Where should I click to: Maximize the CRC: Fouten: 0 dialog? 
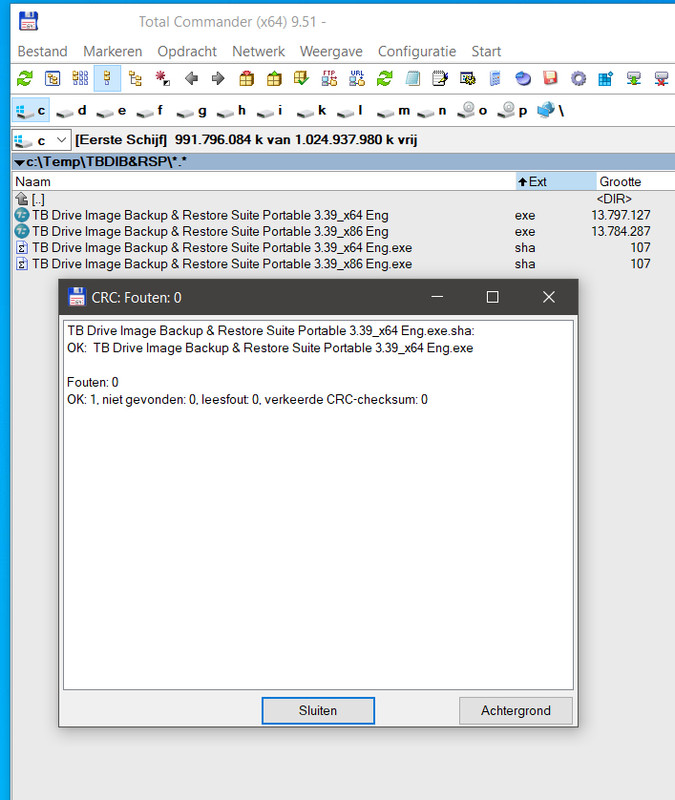point(492,297)
